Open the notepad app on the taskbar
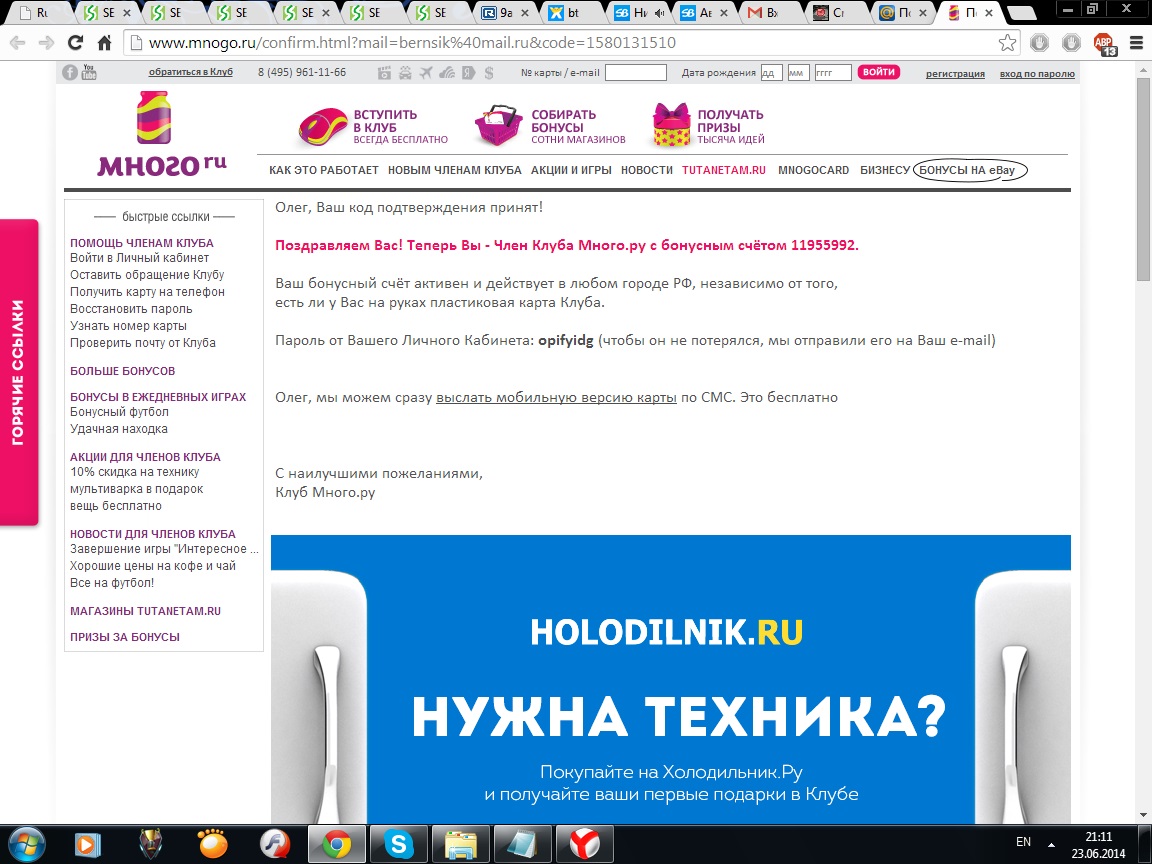1152x864 pixels. [x=522, y=844]
